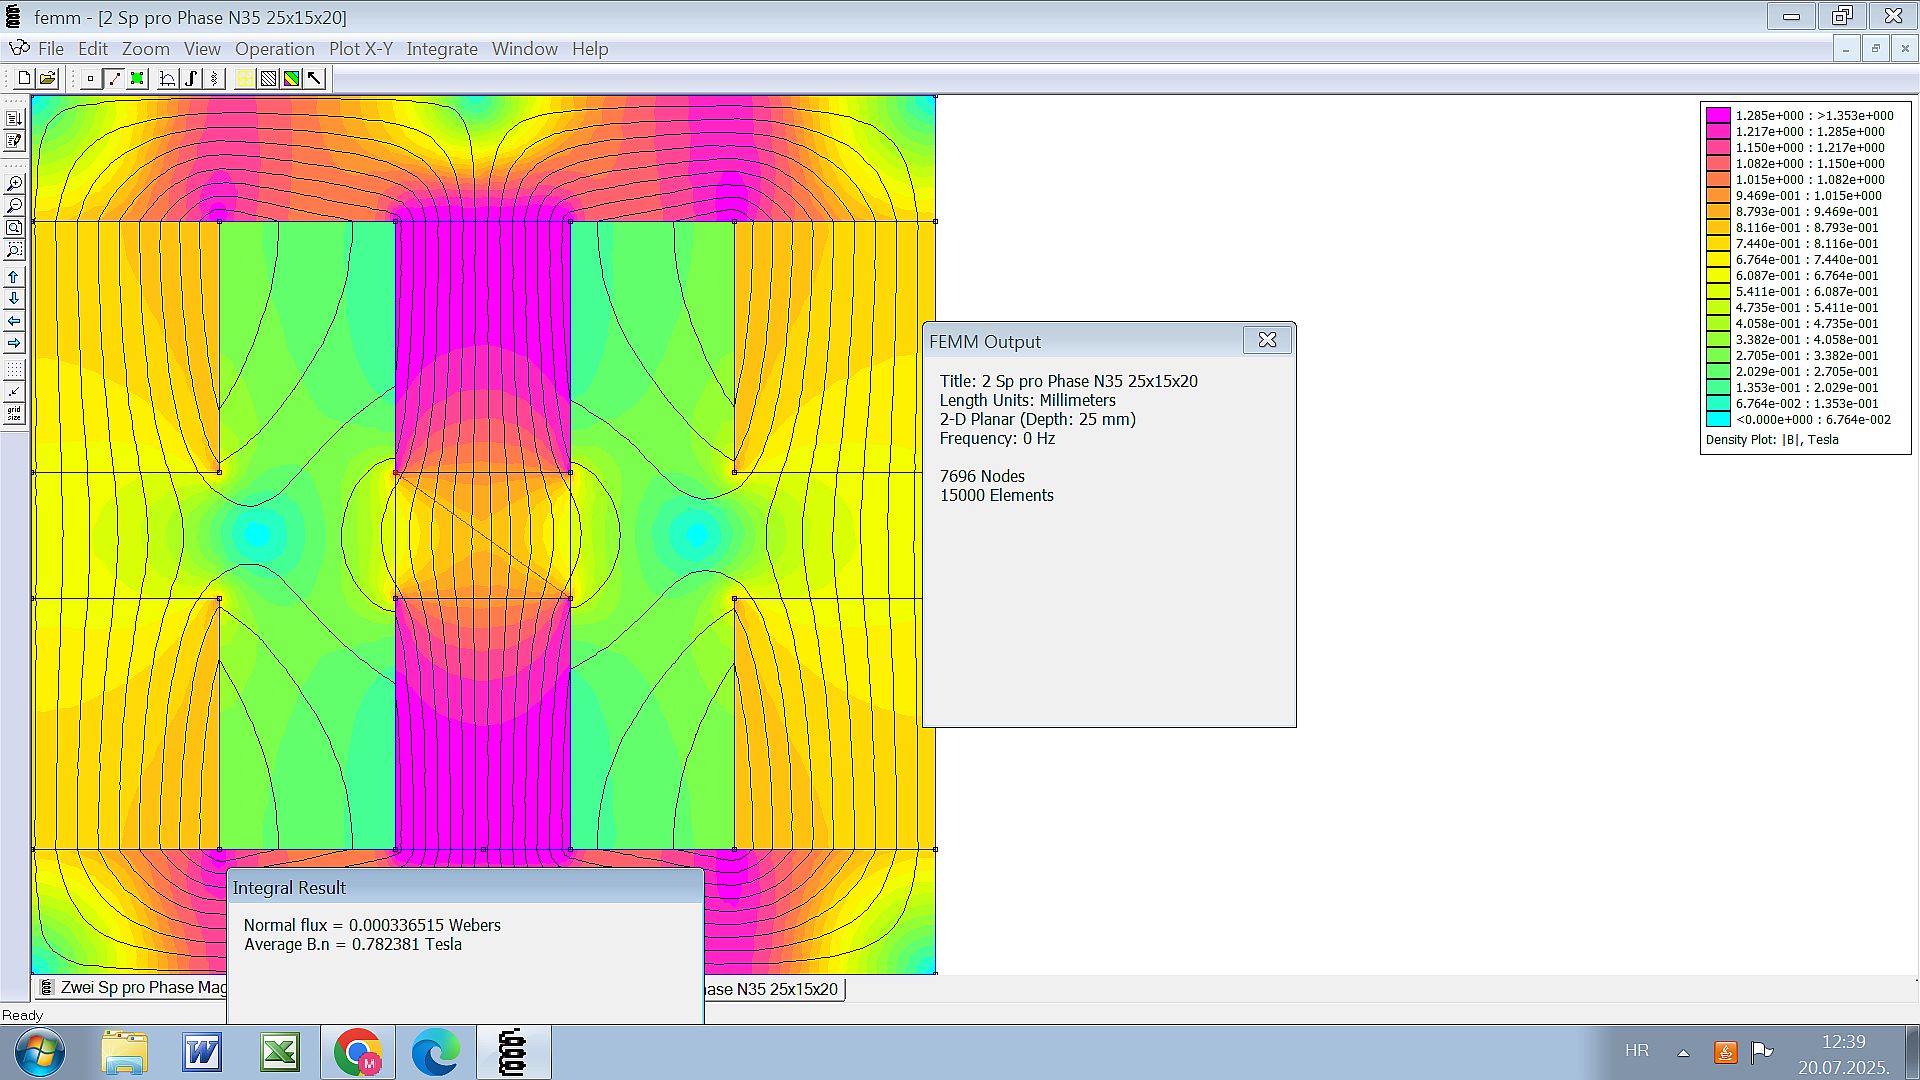Open the density plot settings icon
This screenshot has width=1920, height=1080.
(292, 79)
